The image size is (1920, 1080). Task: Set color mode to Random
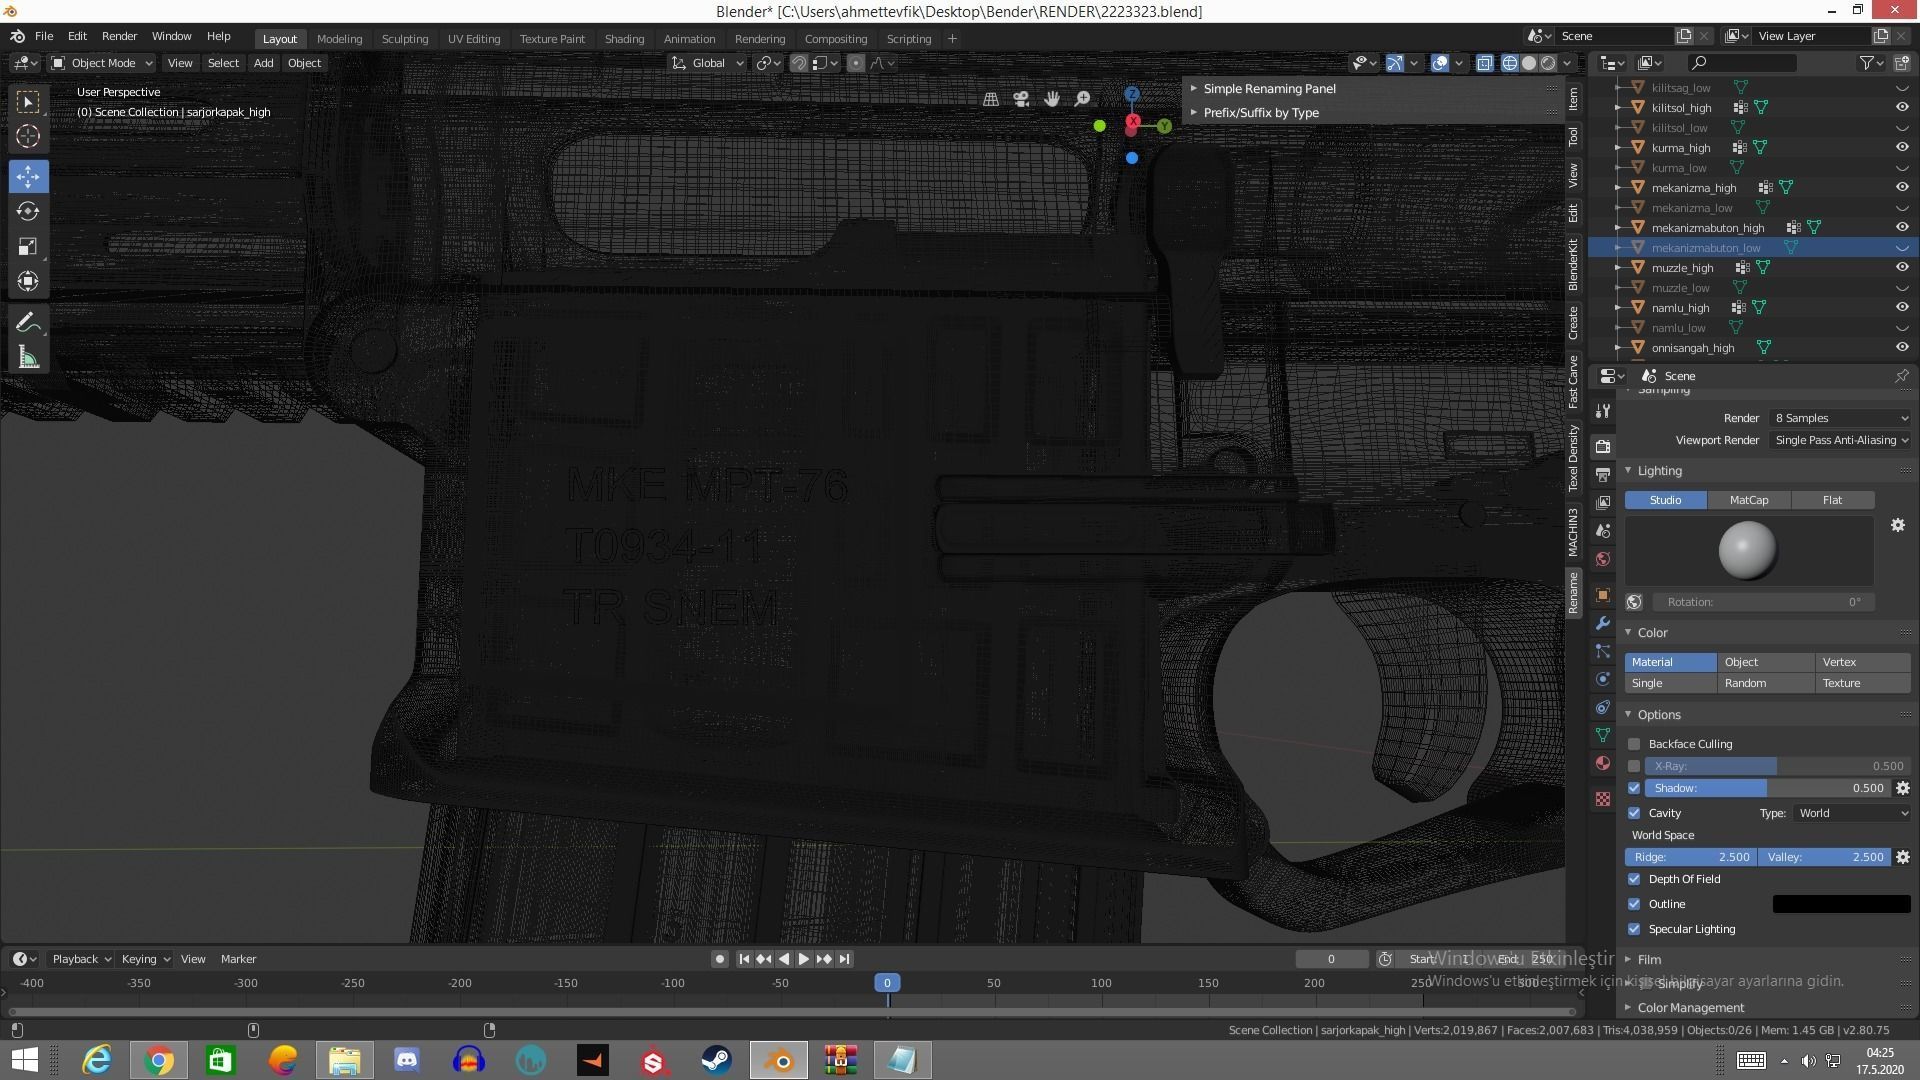click(1766, 683)
